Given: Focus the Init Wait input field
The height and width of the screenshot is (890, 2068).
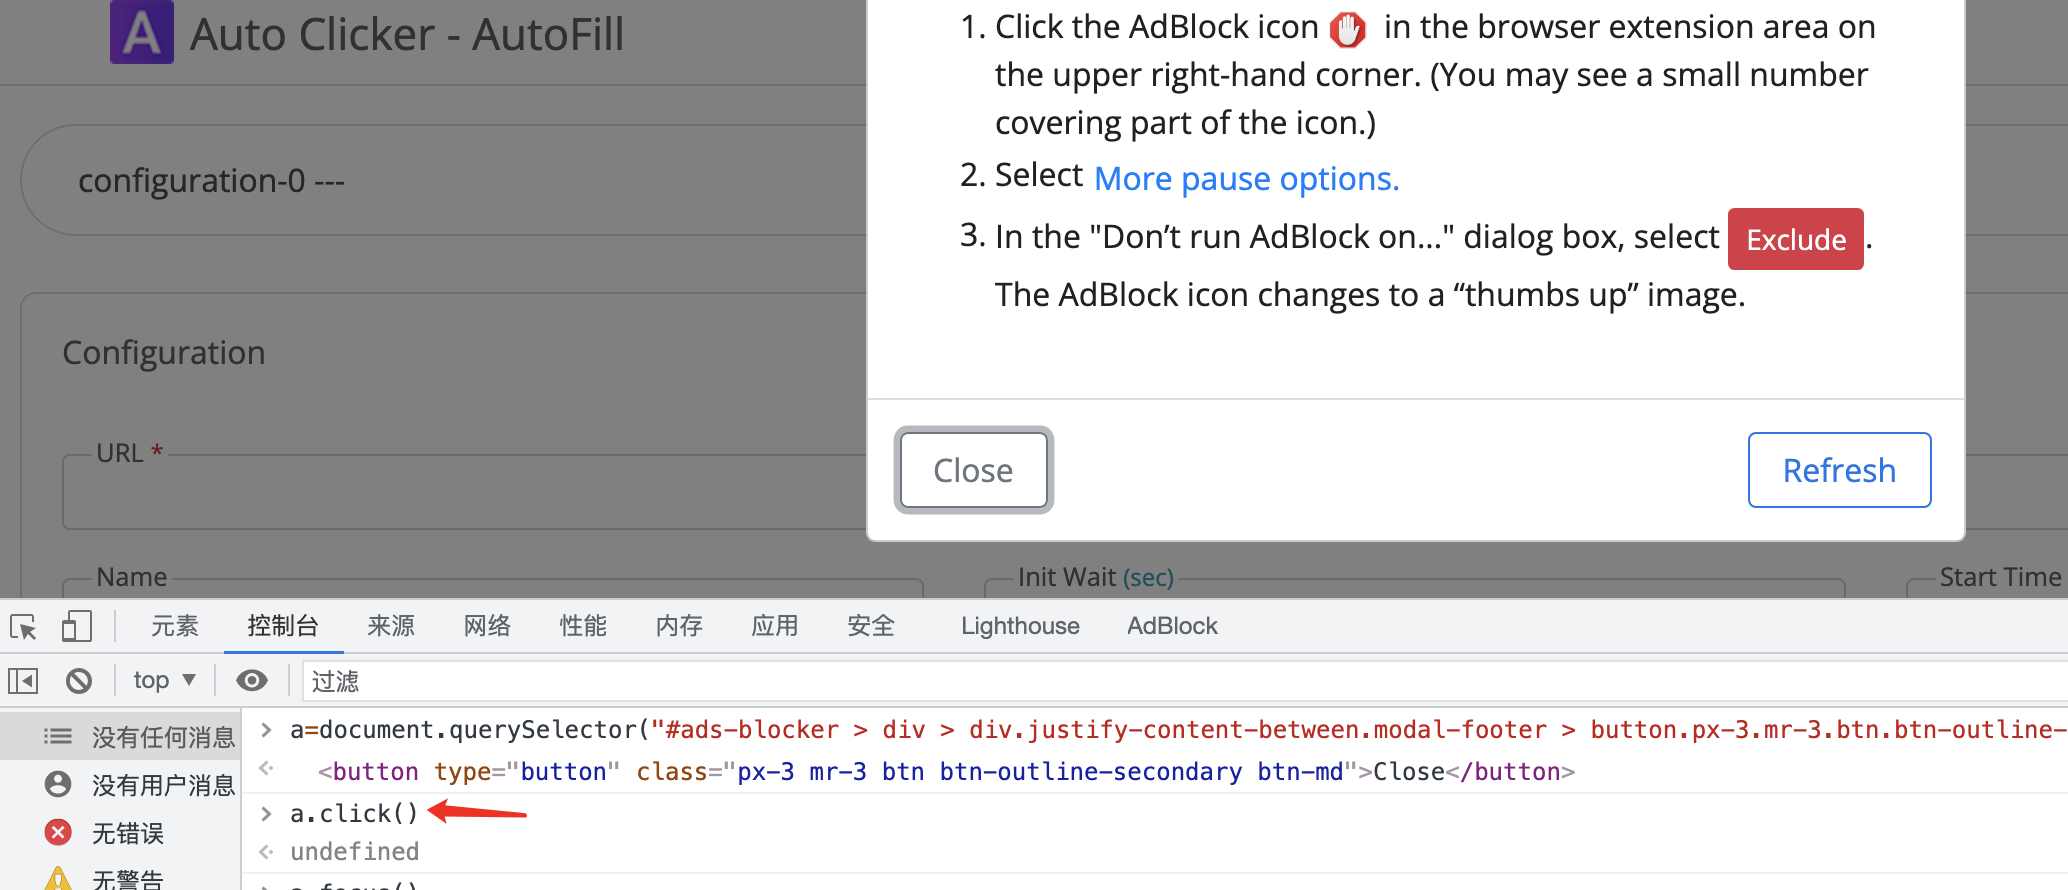Looking at the screenshot, I should (1414, 589).
